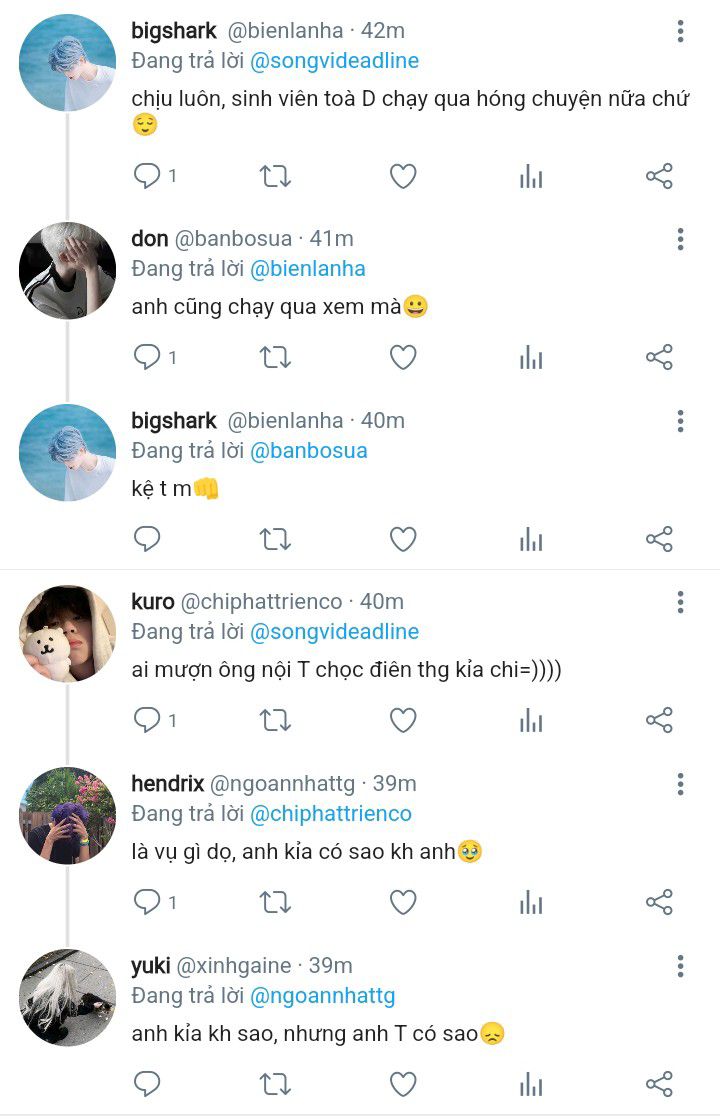Share hendrix's tweet

point(659,903)
